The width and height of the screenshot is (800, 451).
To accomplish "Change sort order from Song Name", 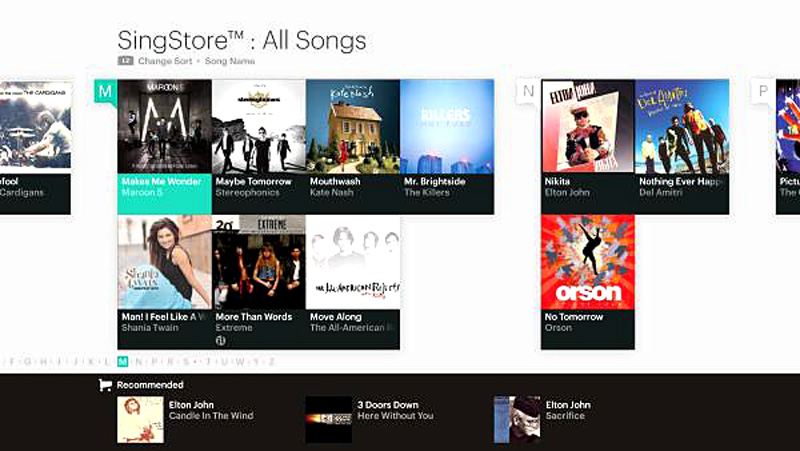I will coord(230,61).
